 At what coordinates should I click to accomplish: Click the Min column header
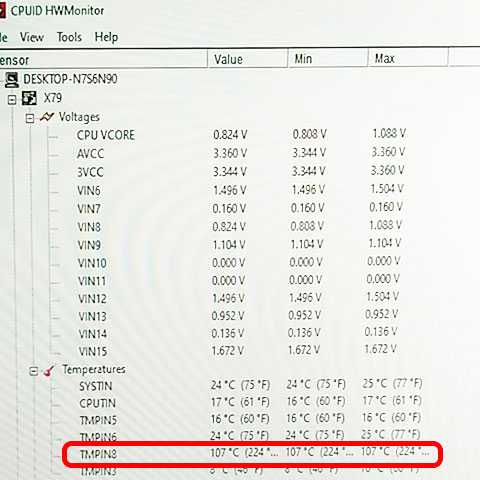327,59
